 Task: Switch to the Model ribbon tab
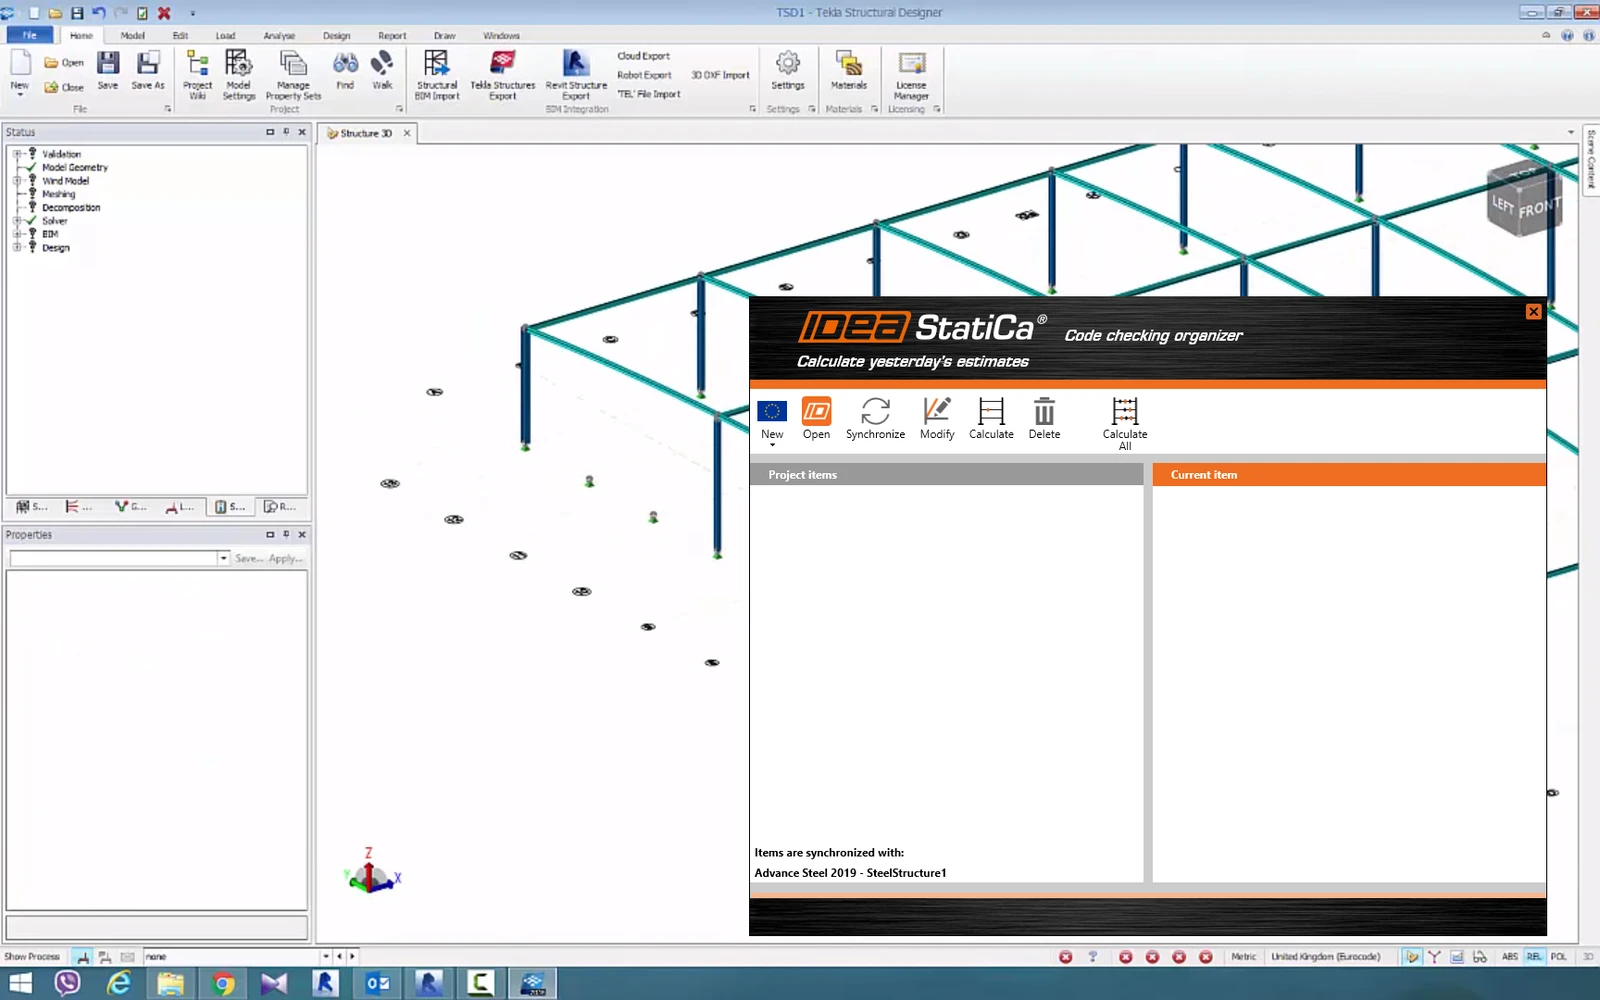point(133,36)
